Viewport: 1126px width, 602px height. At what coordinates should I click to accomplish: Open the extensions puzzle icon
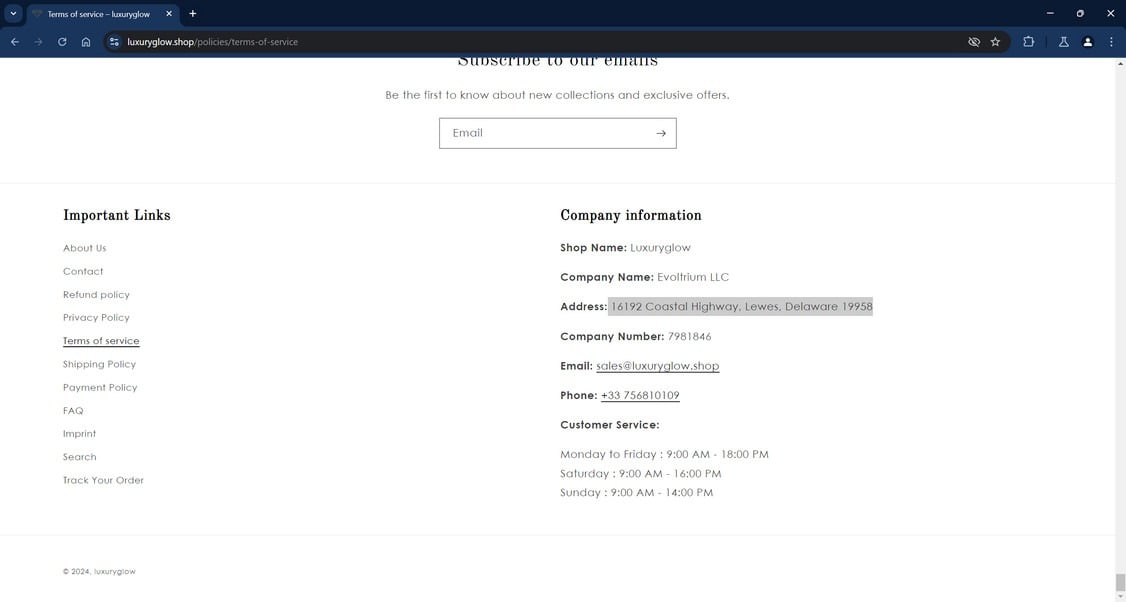click(1028, 42)
